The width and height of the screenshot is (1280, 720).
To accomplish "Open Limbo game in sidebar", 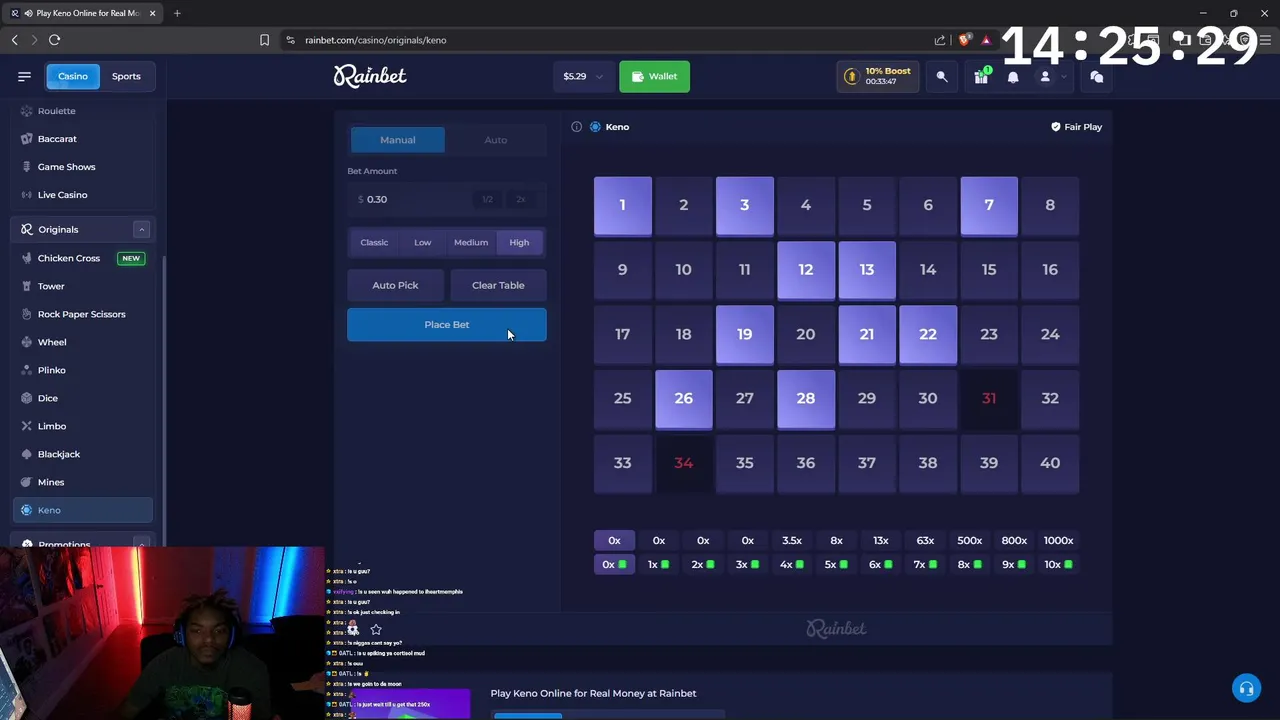I will (x=83, y=426).
